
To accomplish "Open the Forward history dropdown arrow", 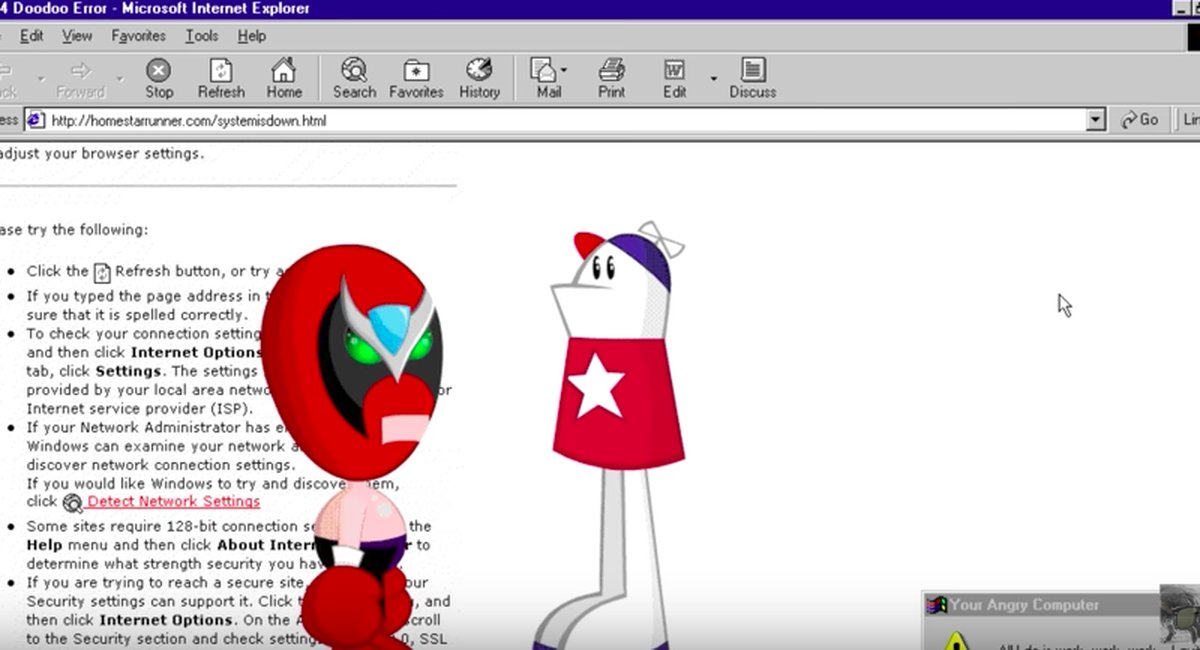I will 120,78.
